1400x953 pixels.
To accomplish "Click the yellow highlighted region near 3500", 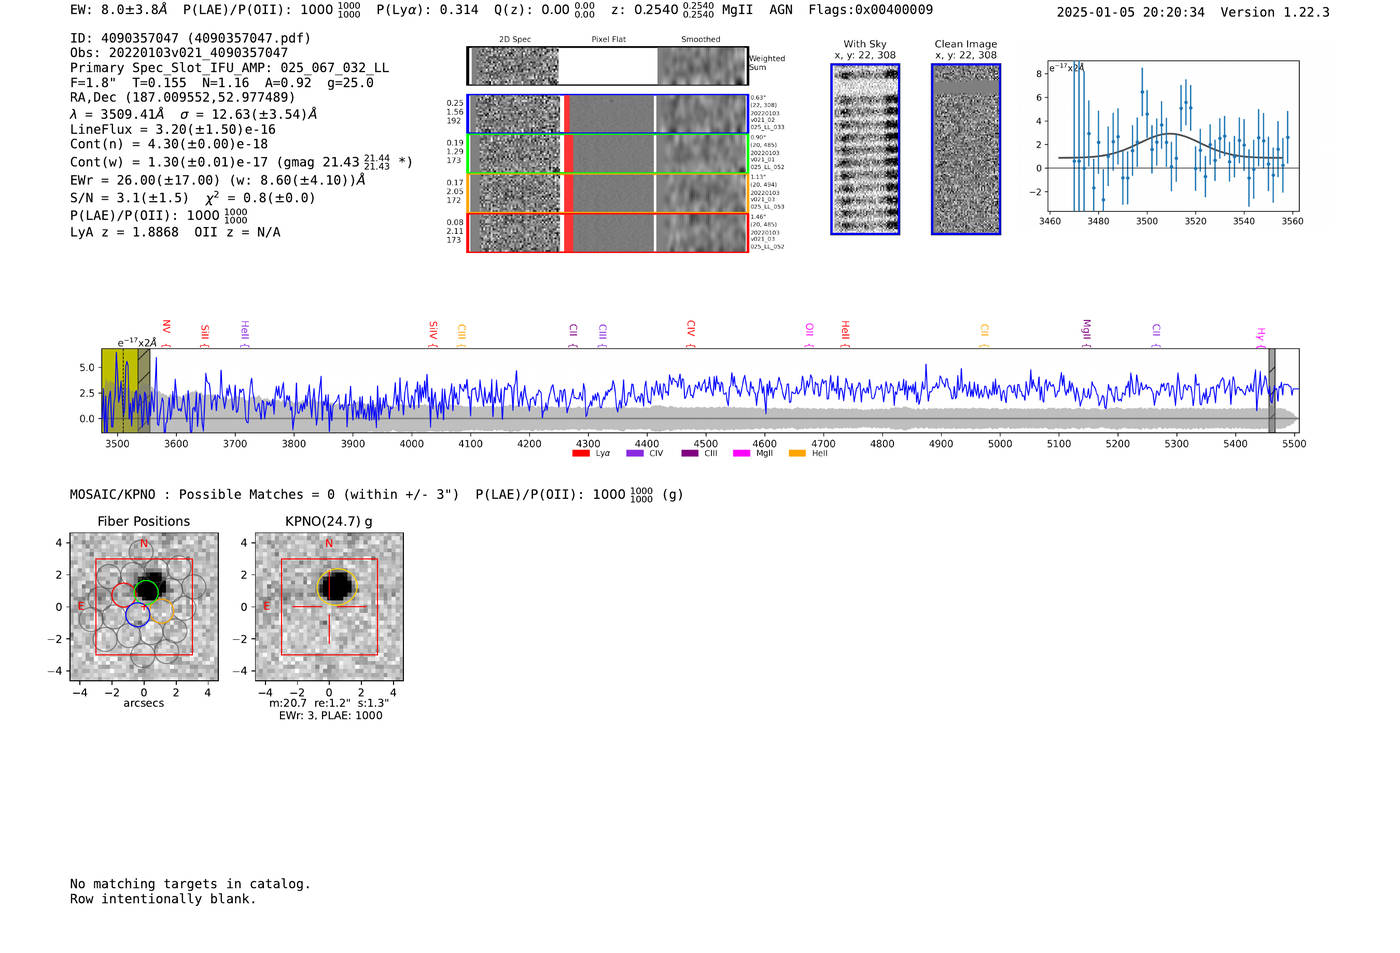I will 119,391.
